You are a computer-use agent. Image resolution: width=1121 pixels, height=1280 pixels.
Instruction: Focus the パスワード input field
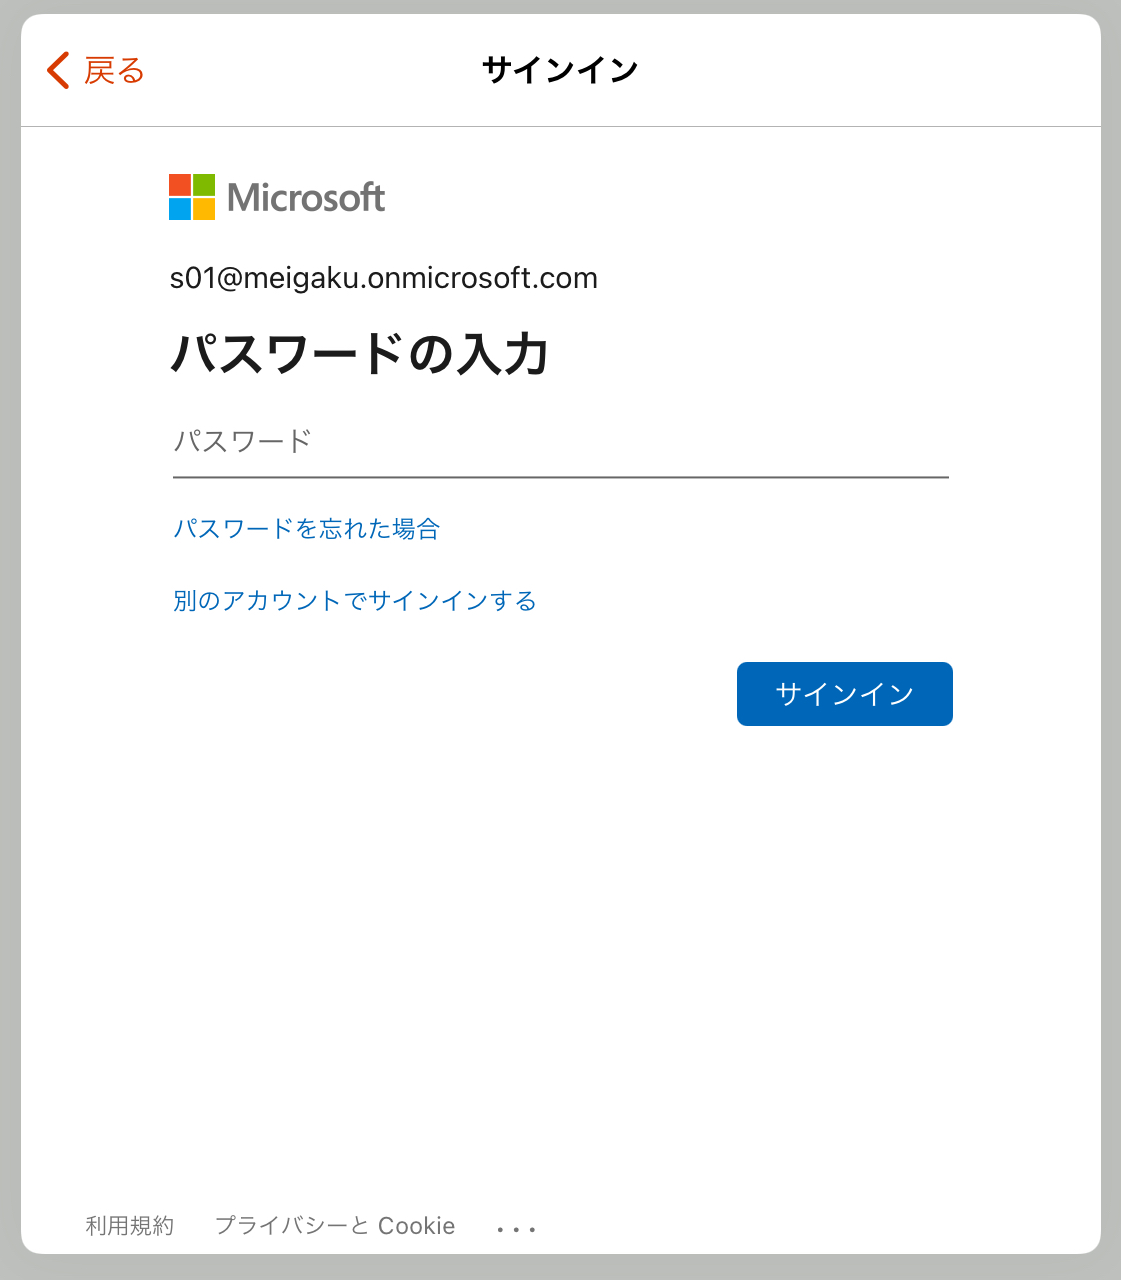pyautogui.click(x=560, y=442)
